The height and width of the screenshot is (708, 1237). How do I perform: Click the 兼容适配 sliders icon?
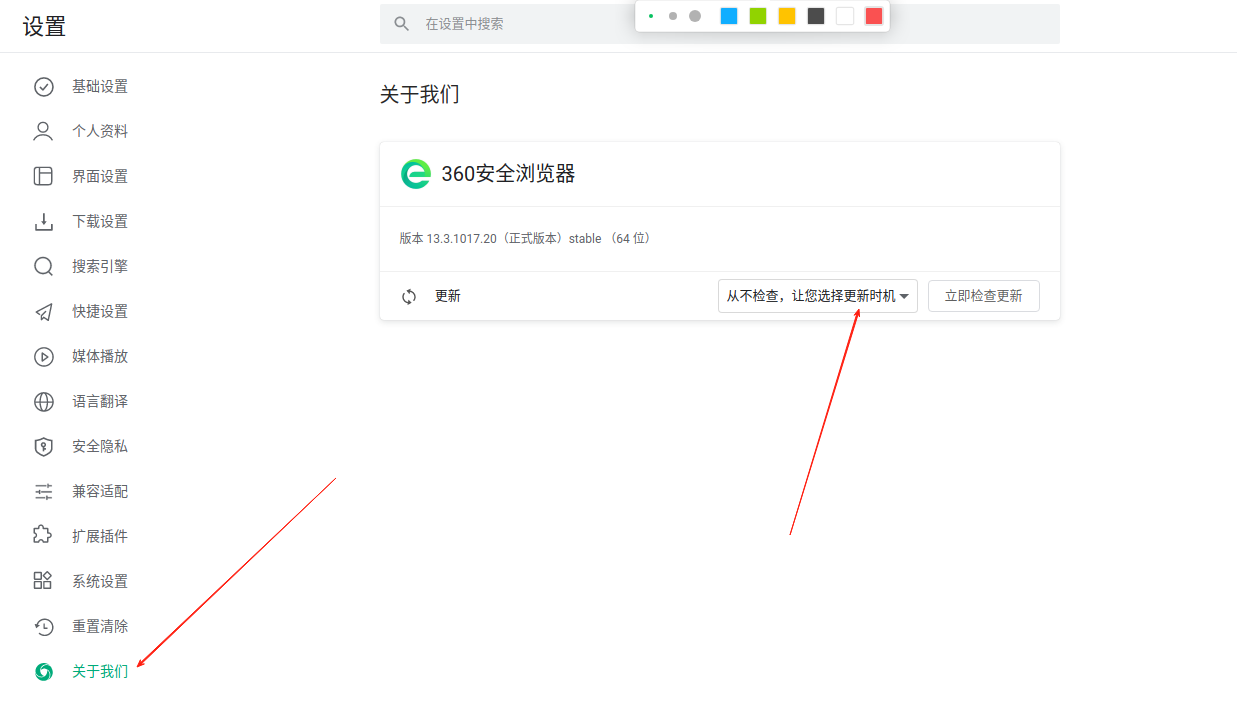coord(44,492)
